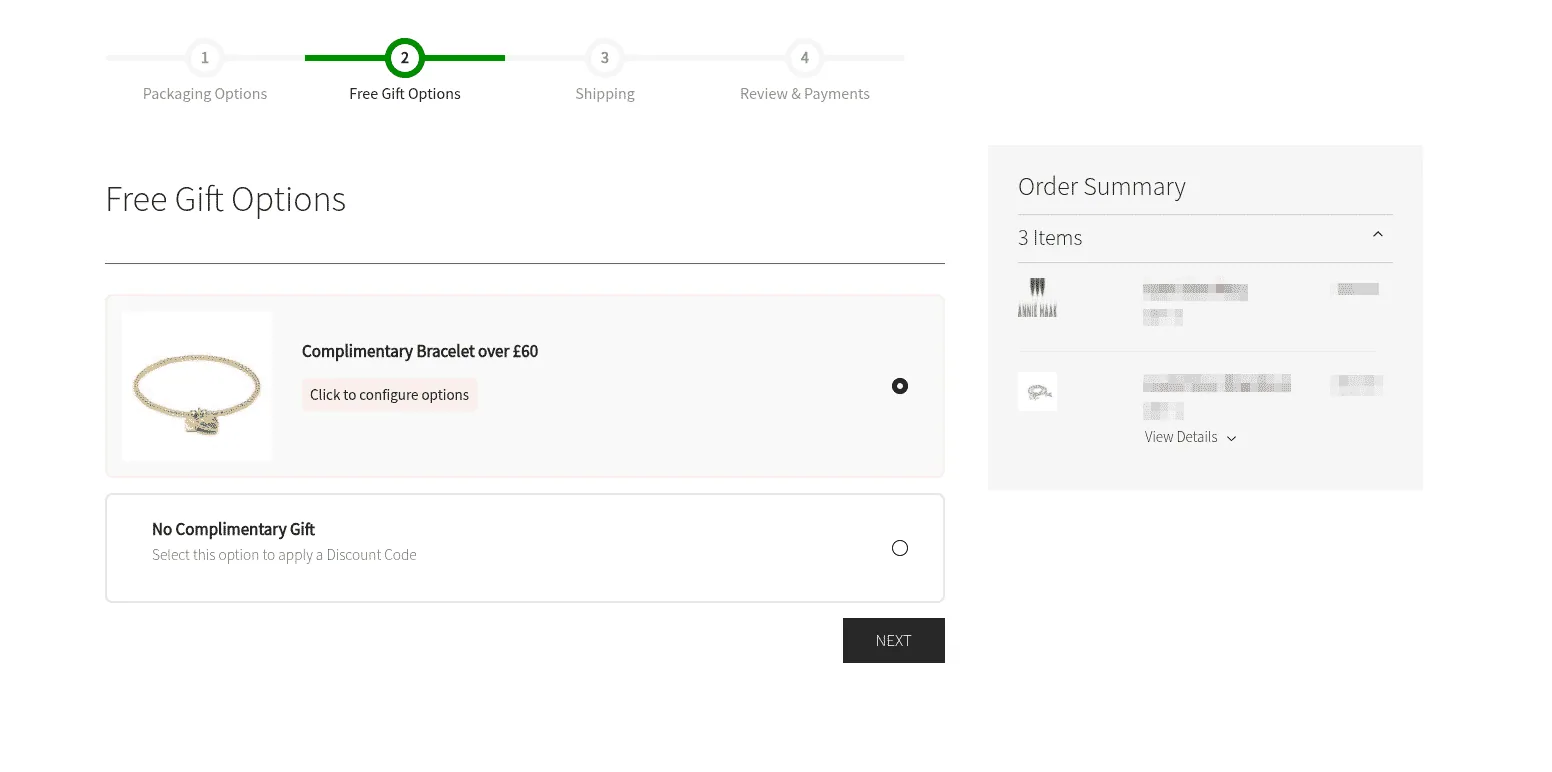Screen dimensions: 1552x772
Task: Click the 'Order Summary' heading
Action: (x=1102, y=187)
